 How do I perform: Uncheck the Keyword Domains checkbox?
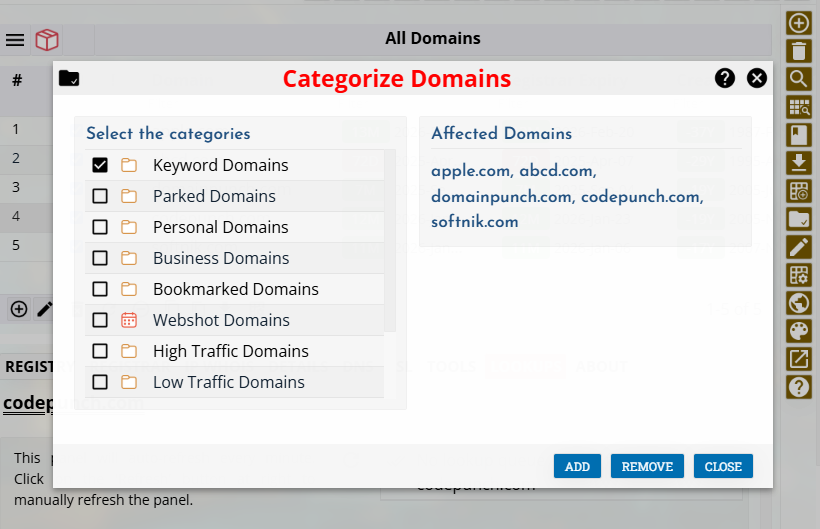(x=100, y=165)
